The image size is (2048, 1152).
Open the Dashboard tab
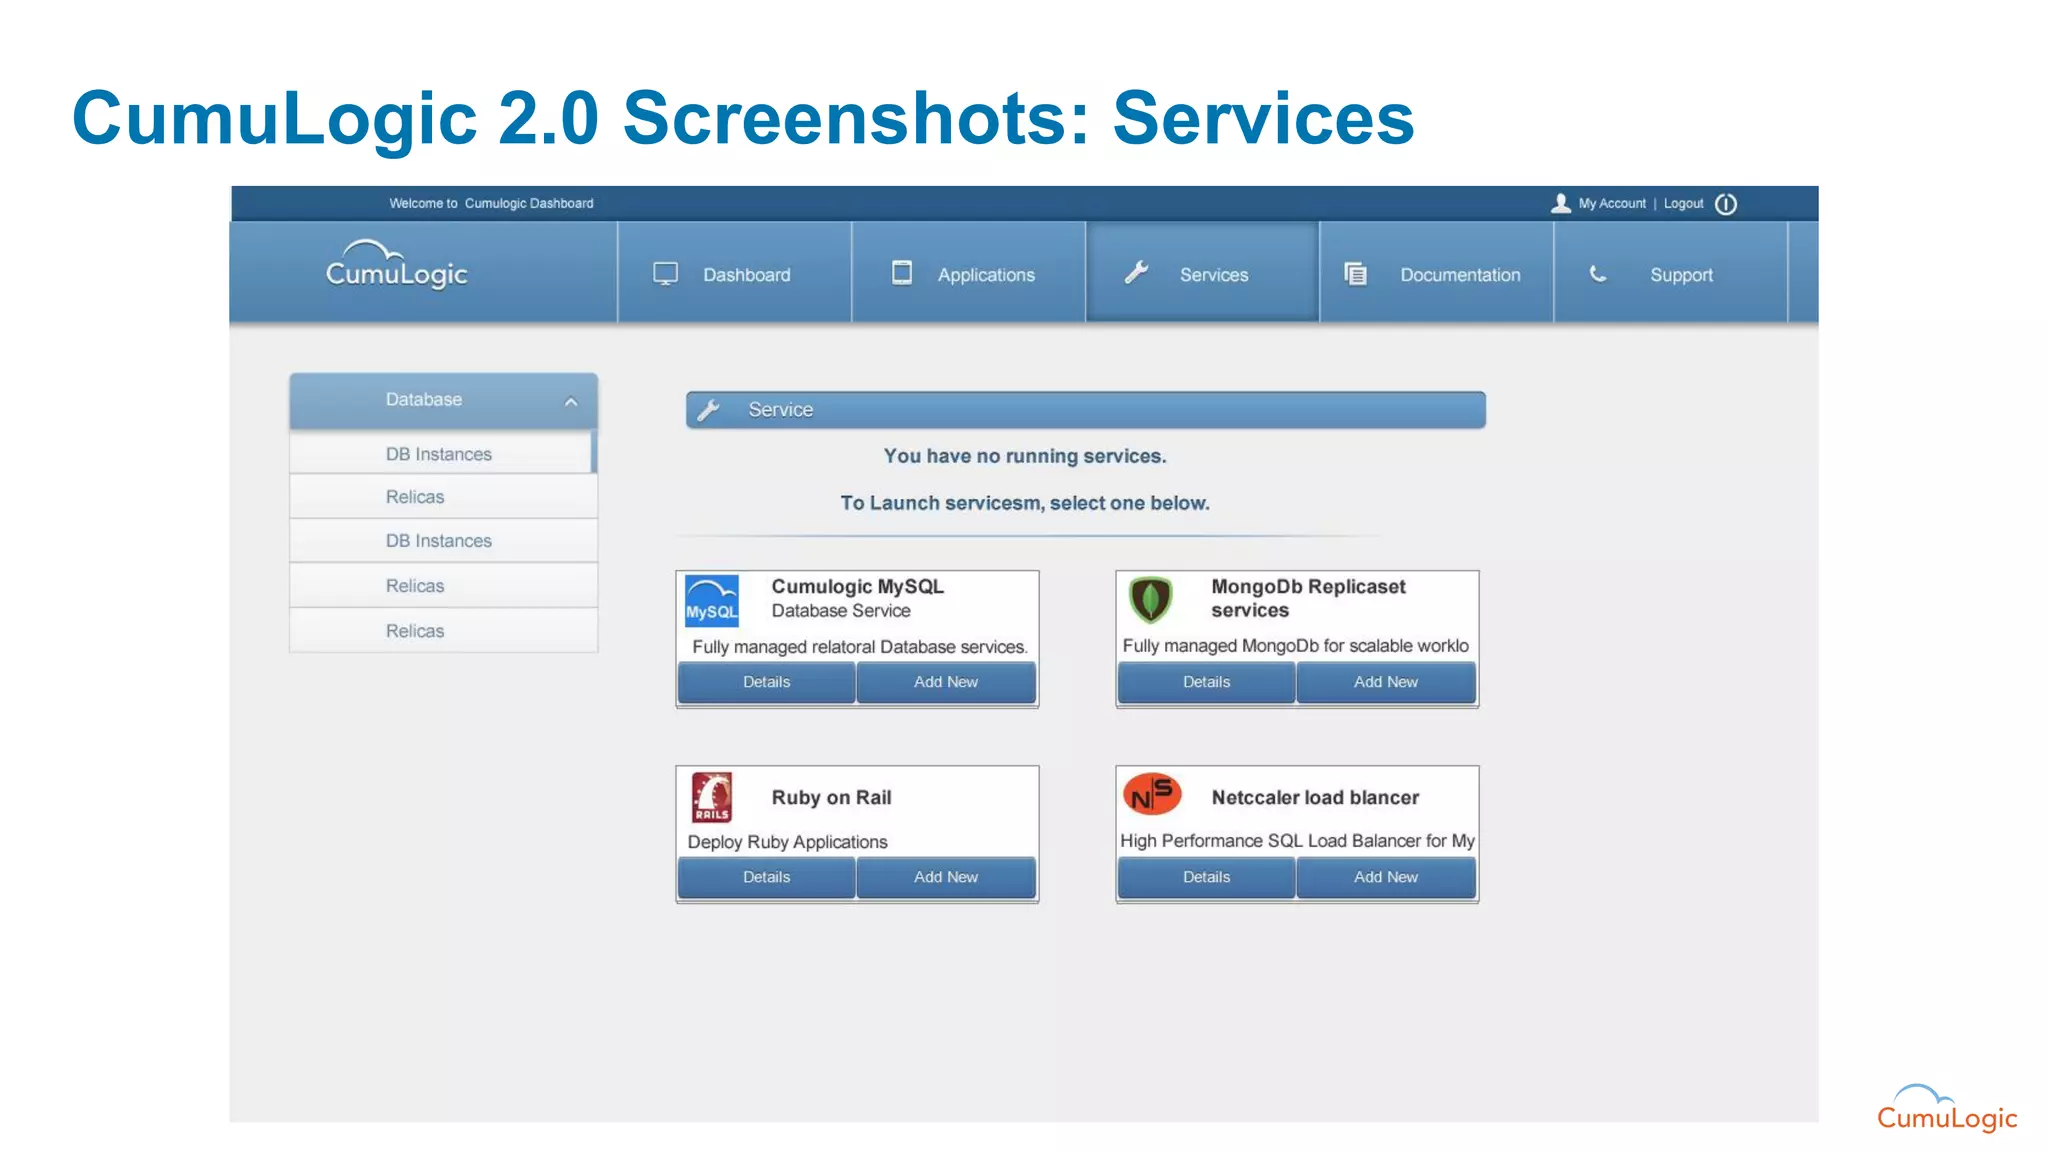(x=734, y=274)
